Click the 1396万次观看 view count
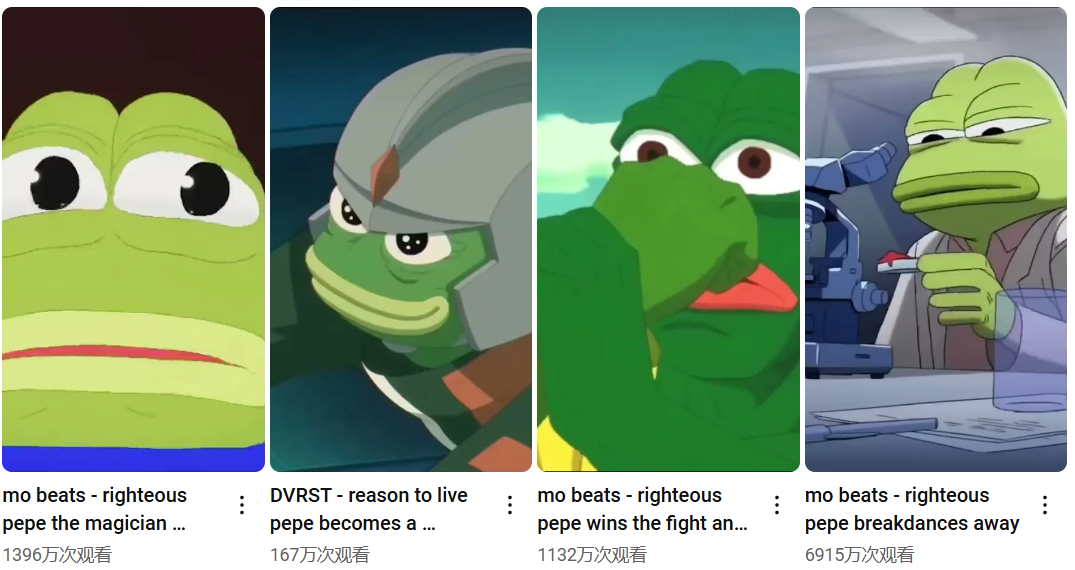The height and width of the screenshot is (570, 1075). 57,554
